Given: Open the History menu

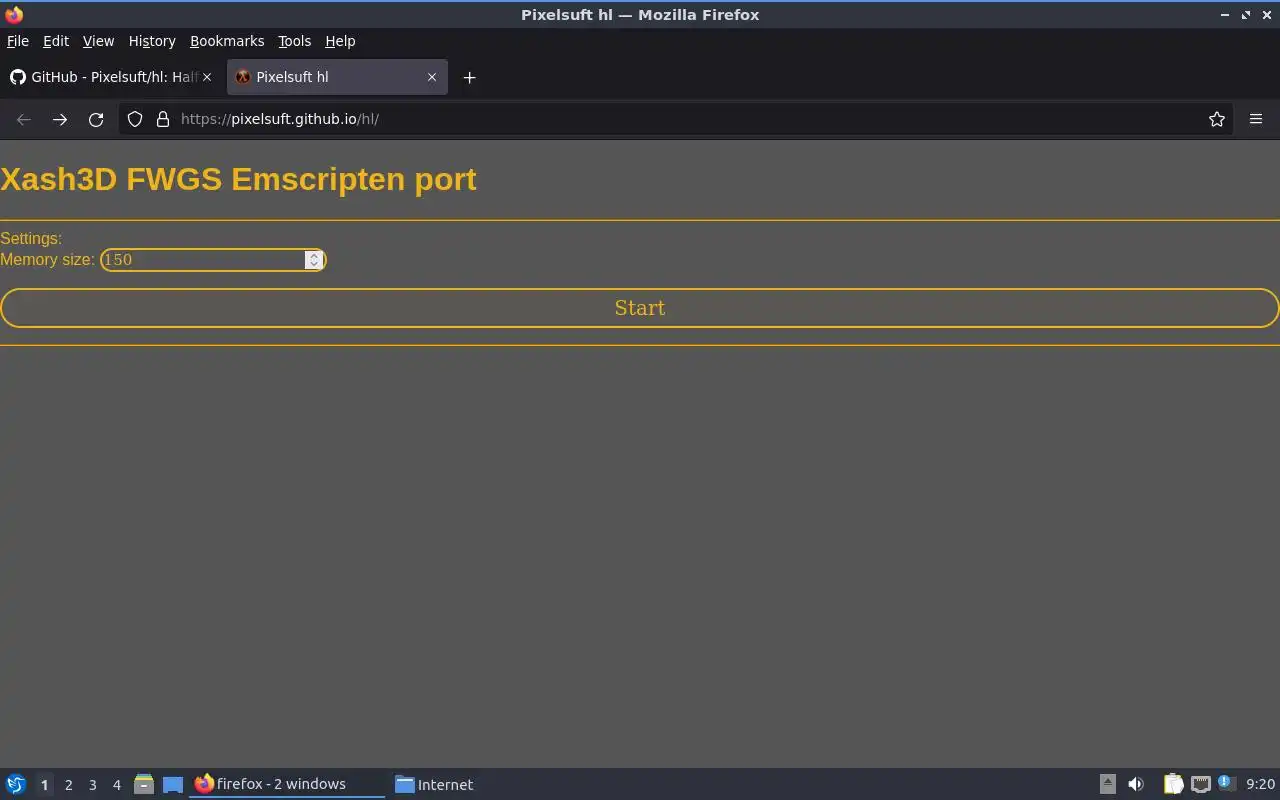Looking at the screenshot, I should [152, 41].
